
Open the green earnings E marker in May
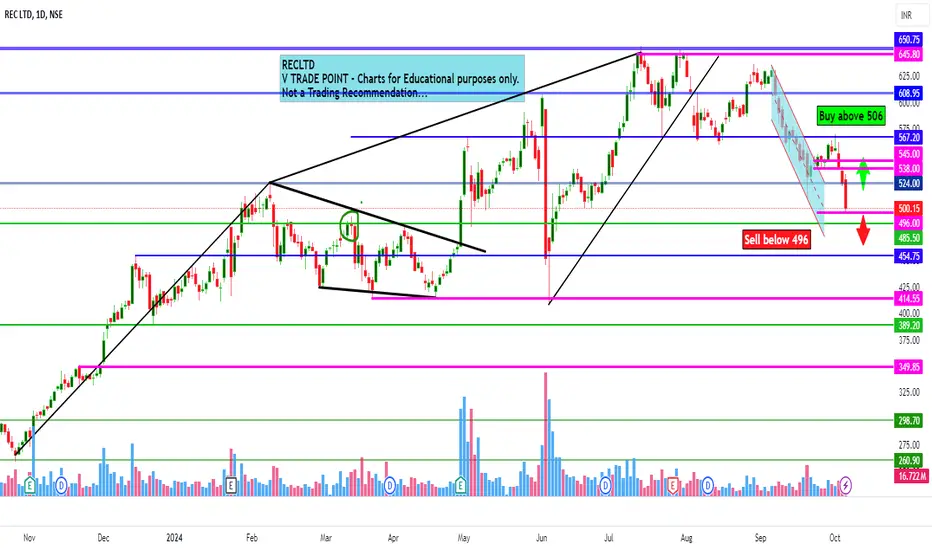point(461,486)
